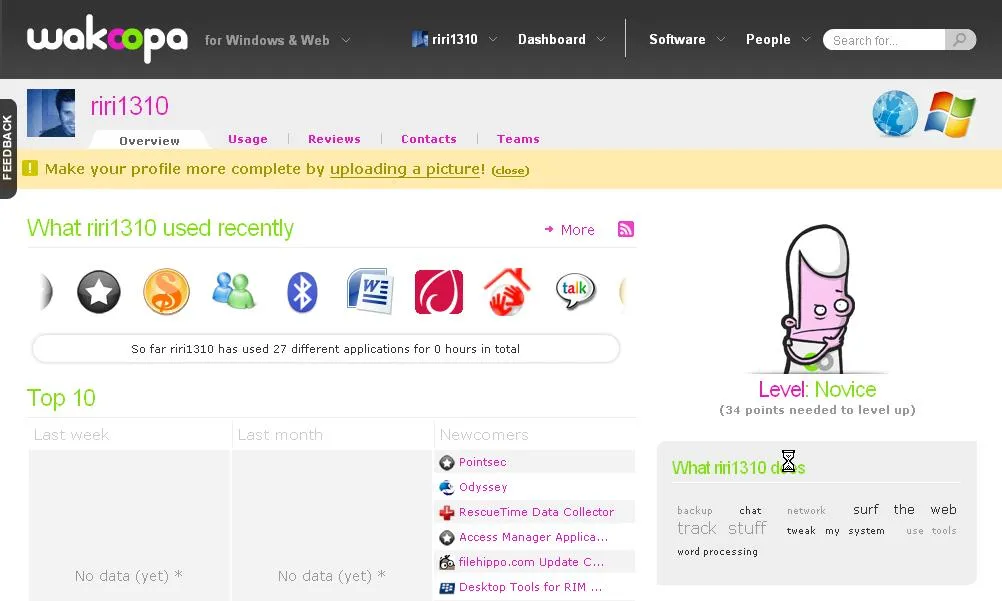Click the Windows logo platform icon
The image size is (1002, 601).
[950, 114]
